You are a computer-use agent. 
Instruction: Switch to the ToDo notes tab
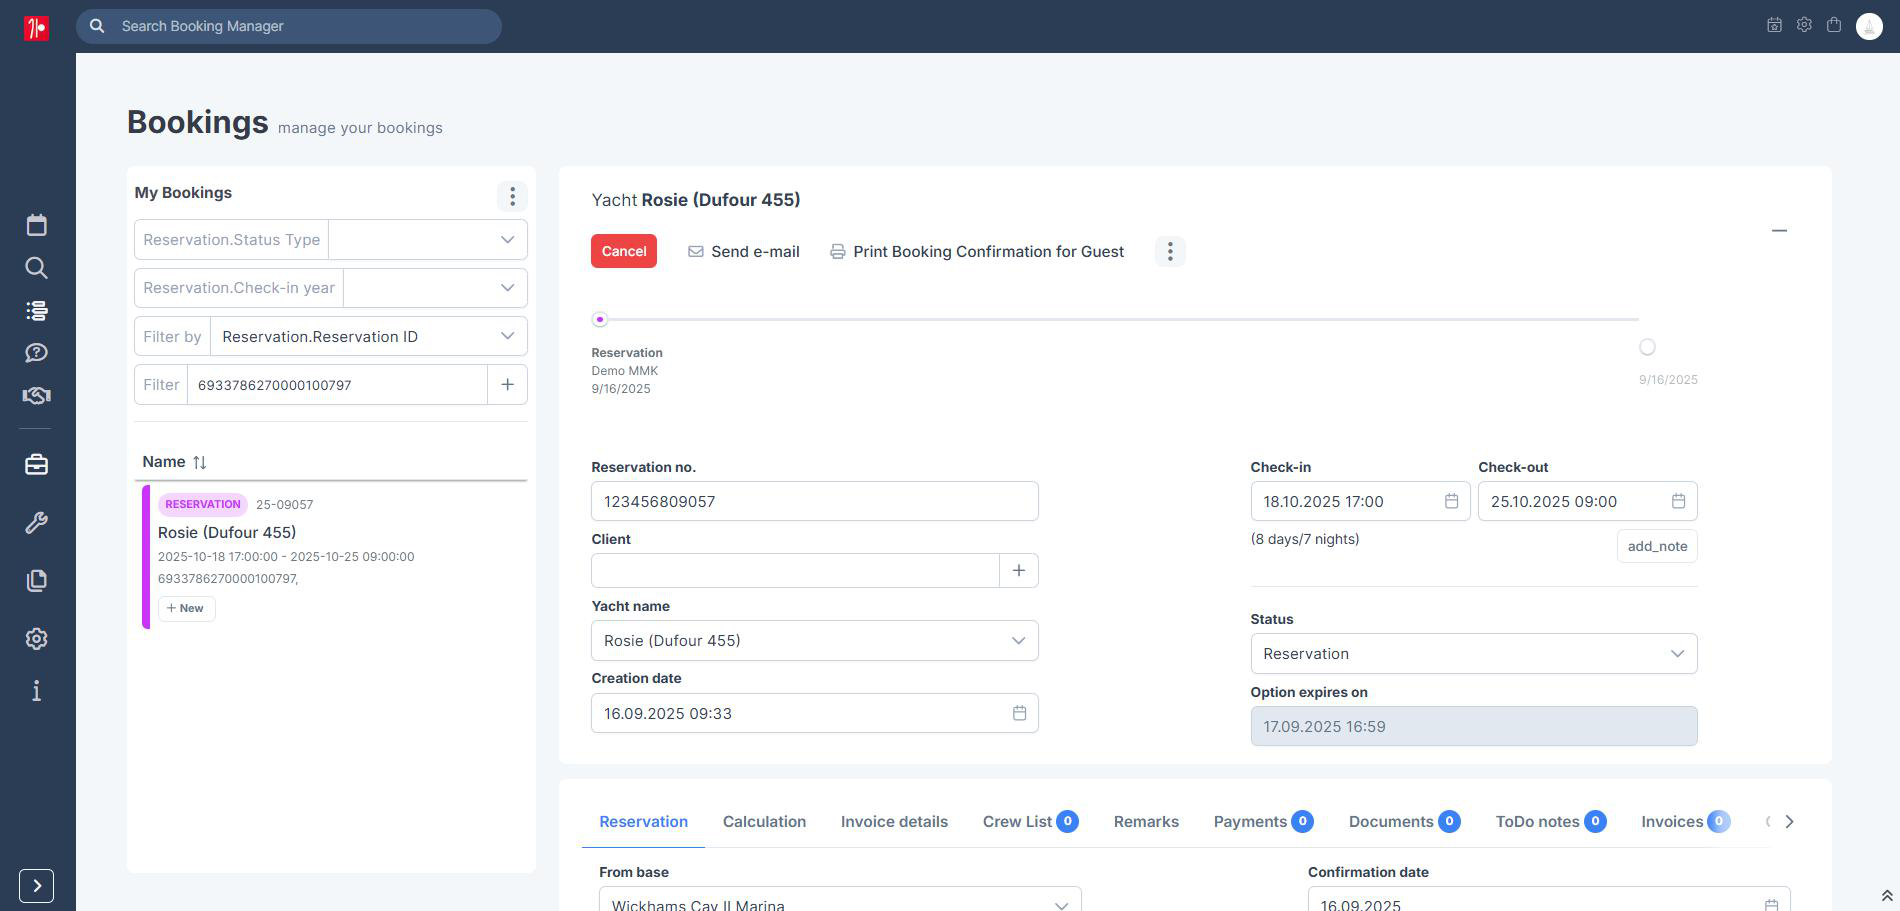(x=1551, y=821)
